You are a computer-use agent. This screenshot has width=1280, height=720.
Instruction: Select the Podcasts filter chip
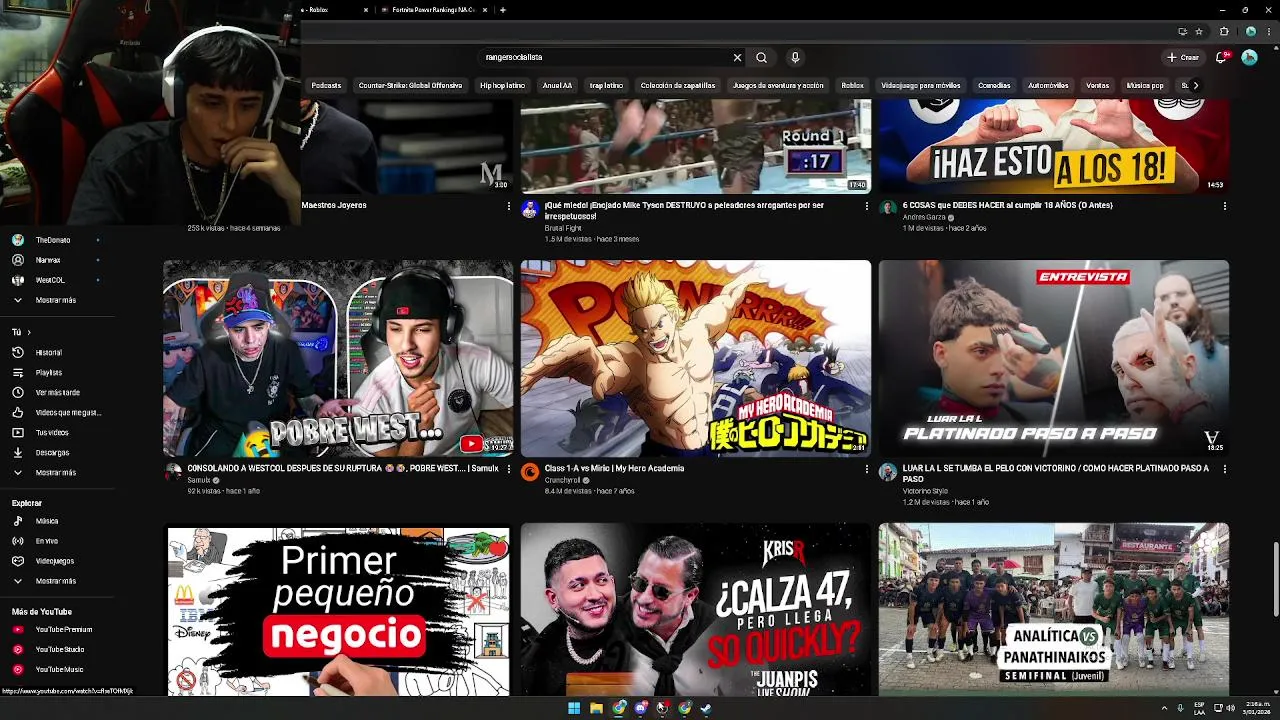click(326, 85)
